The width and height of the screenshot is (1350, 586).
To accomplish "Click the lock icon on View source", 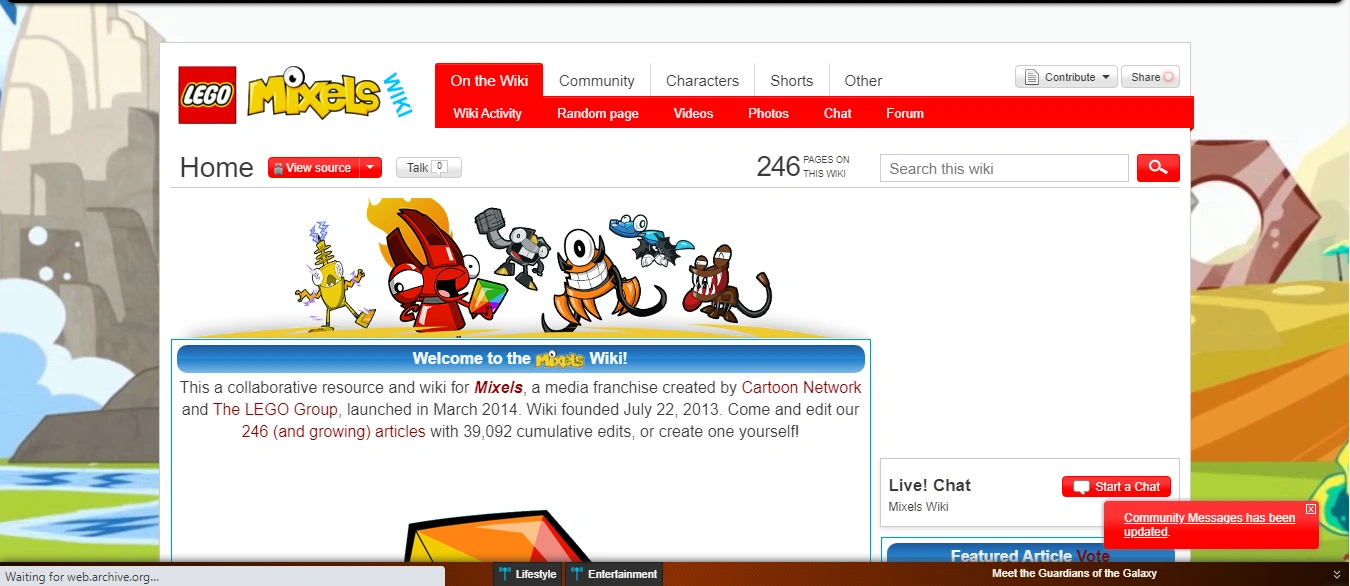I will pos(279,168).
